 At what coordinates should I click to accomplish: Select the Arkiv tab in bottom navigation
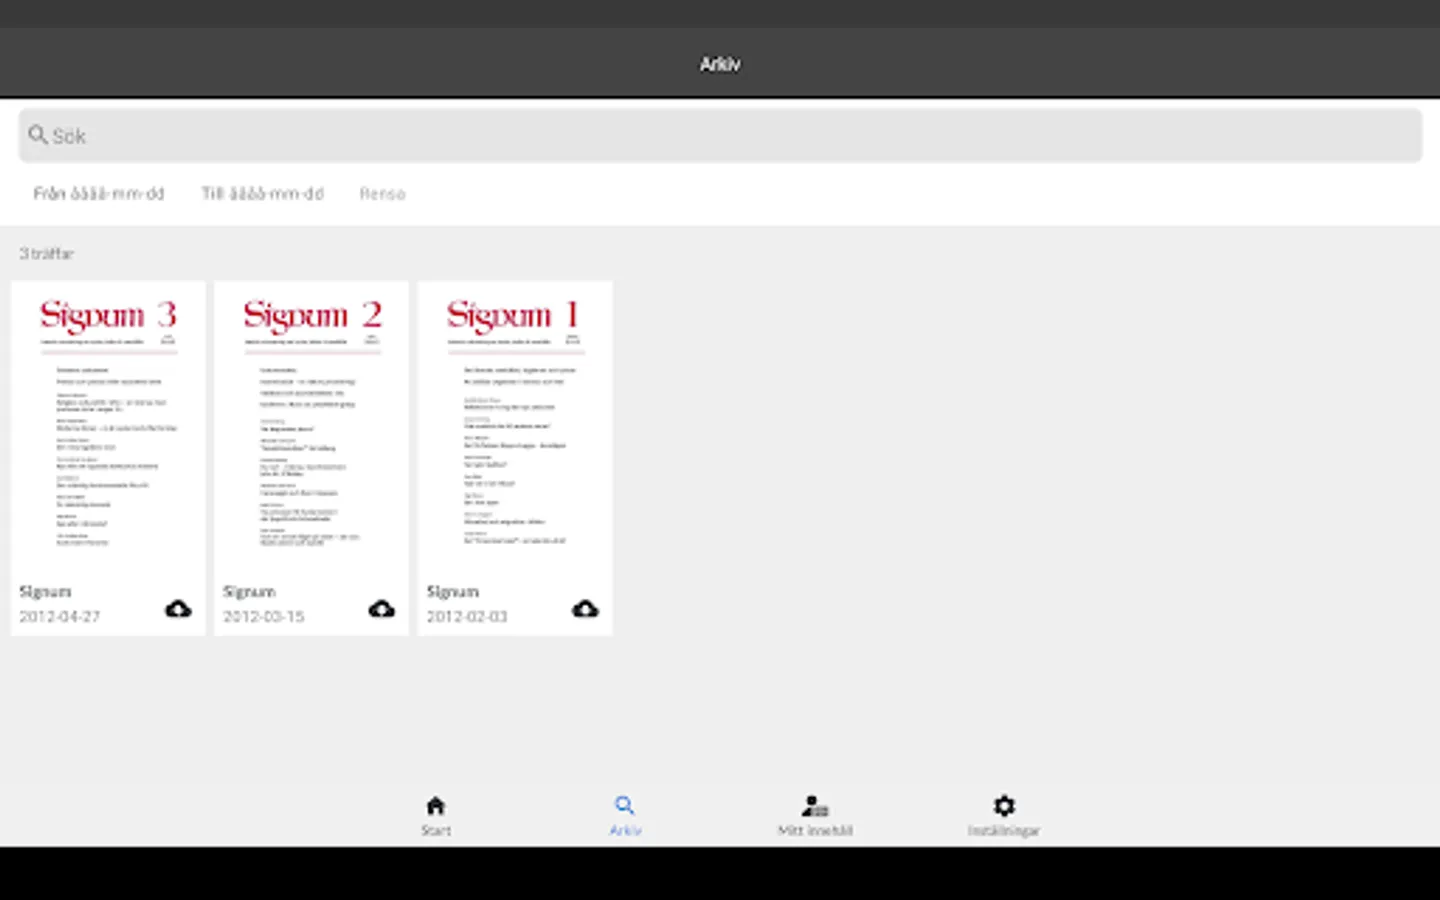[x=625, y=816]
